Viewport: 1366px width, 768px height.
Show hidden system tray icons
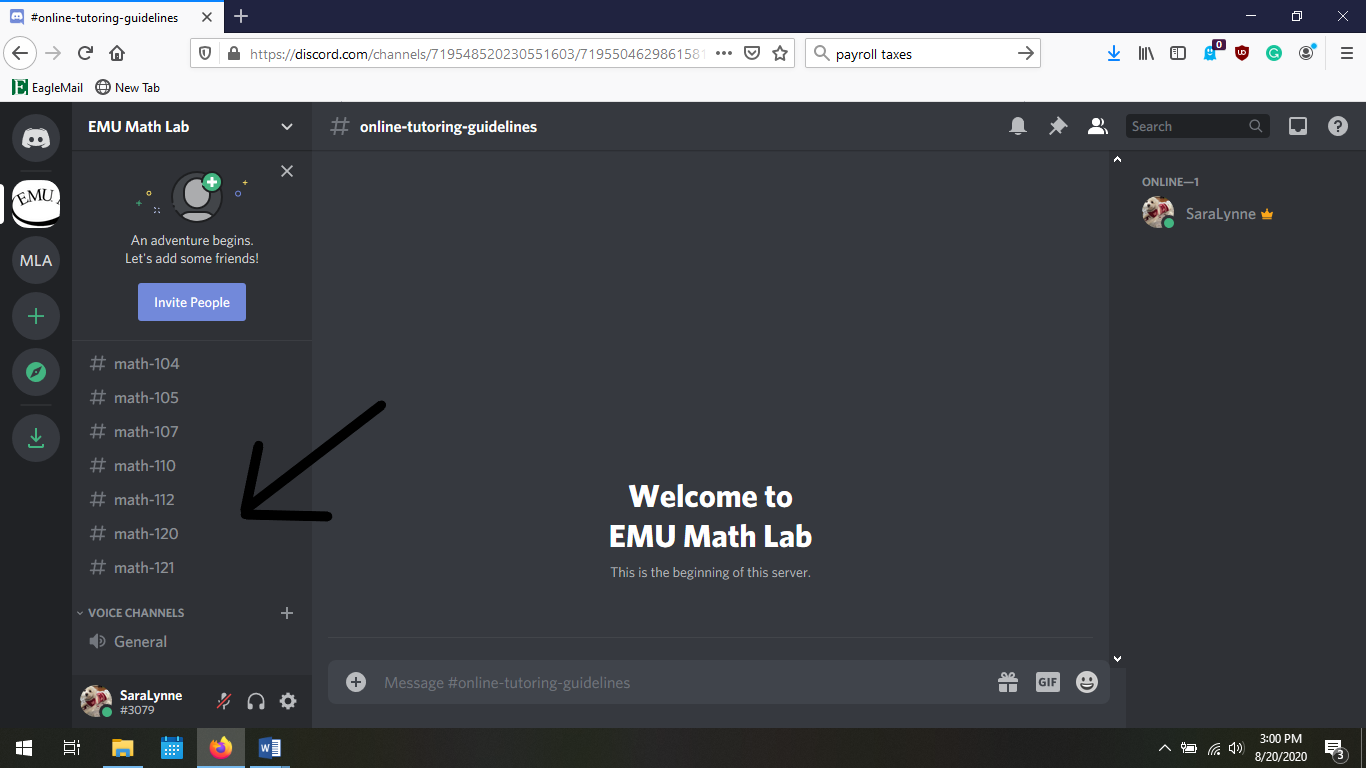[x=1164, y=748]
